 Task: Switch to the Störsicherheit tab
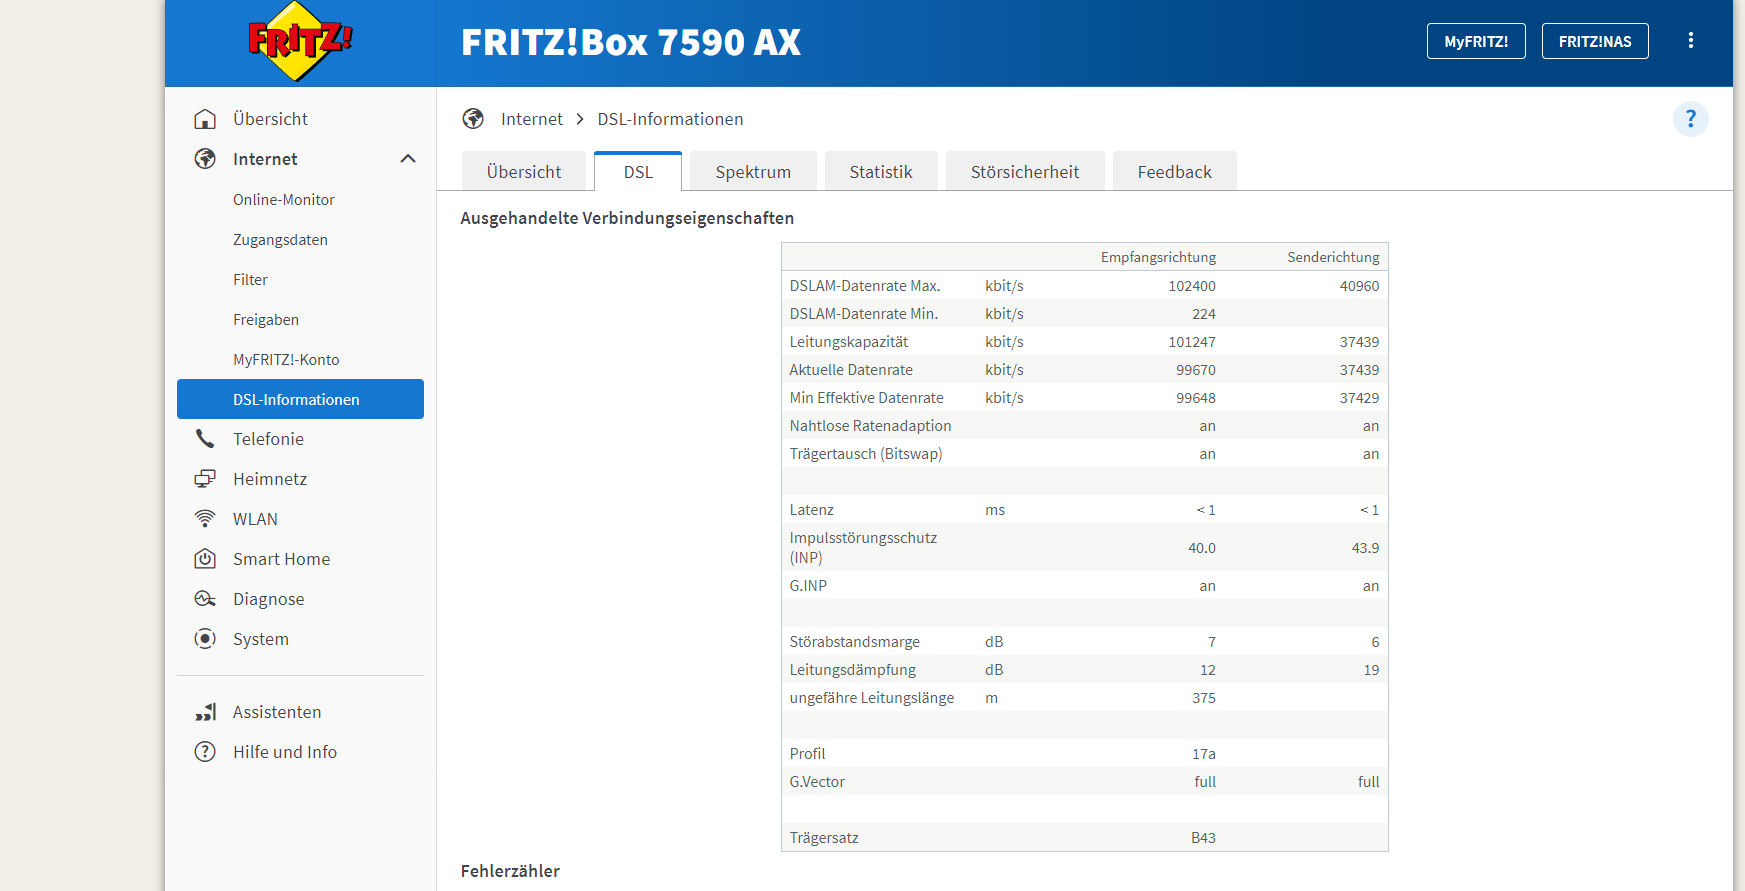click(x=1025, y=171)
